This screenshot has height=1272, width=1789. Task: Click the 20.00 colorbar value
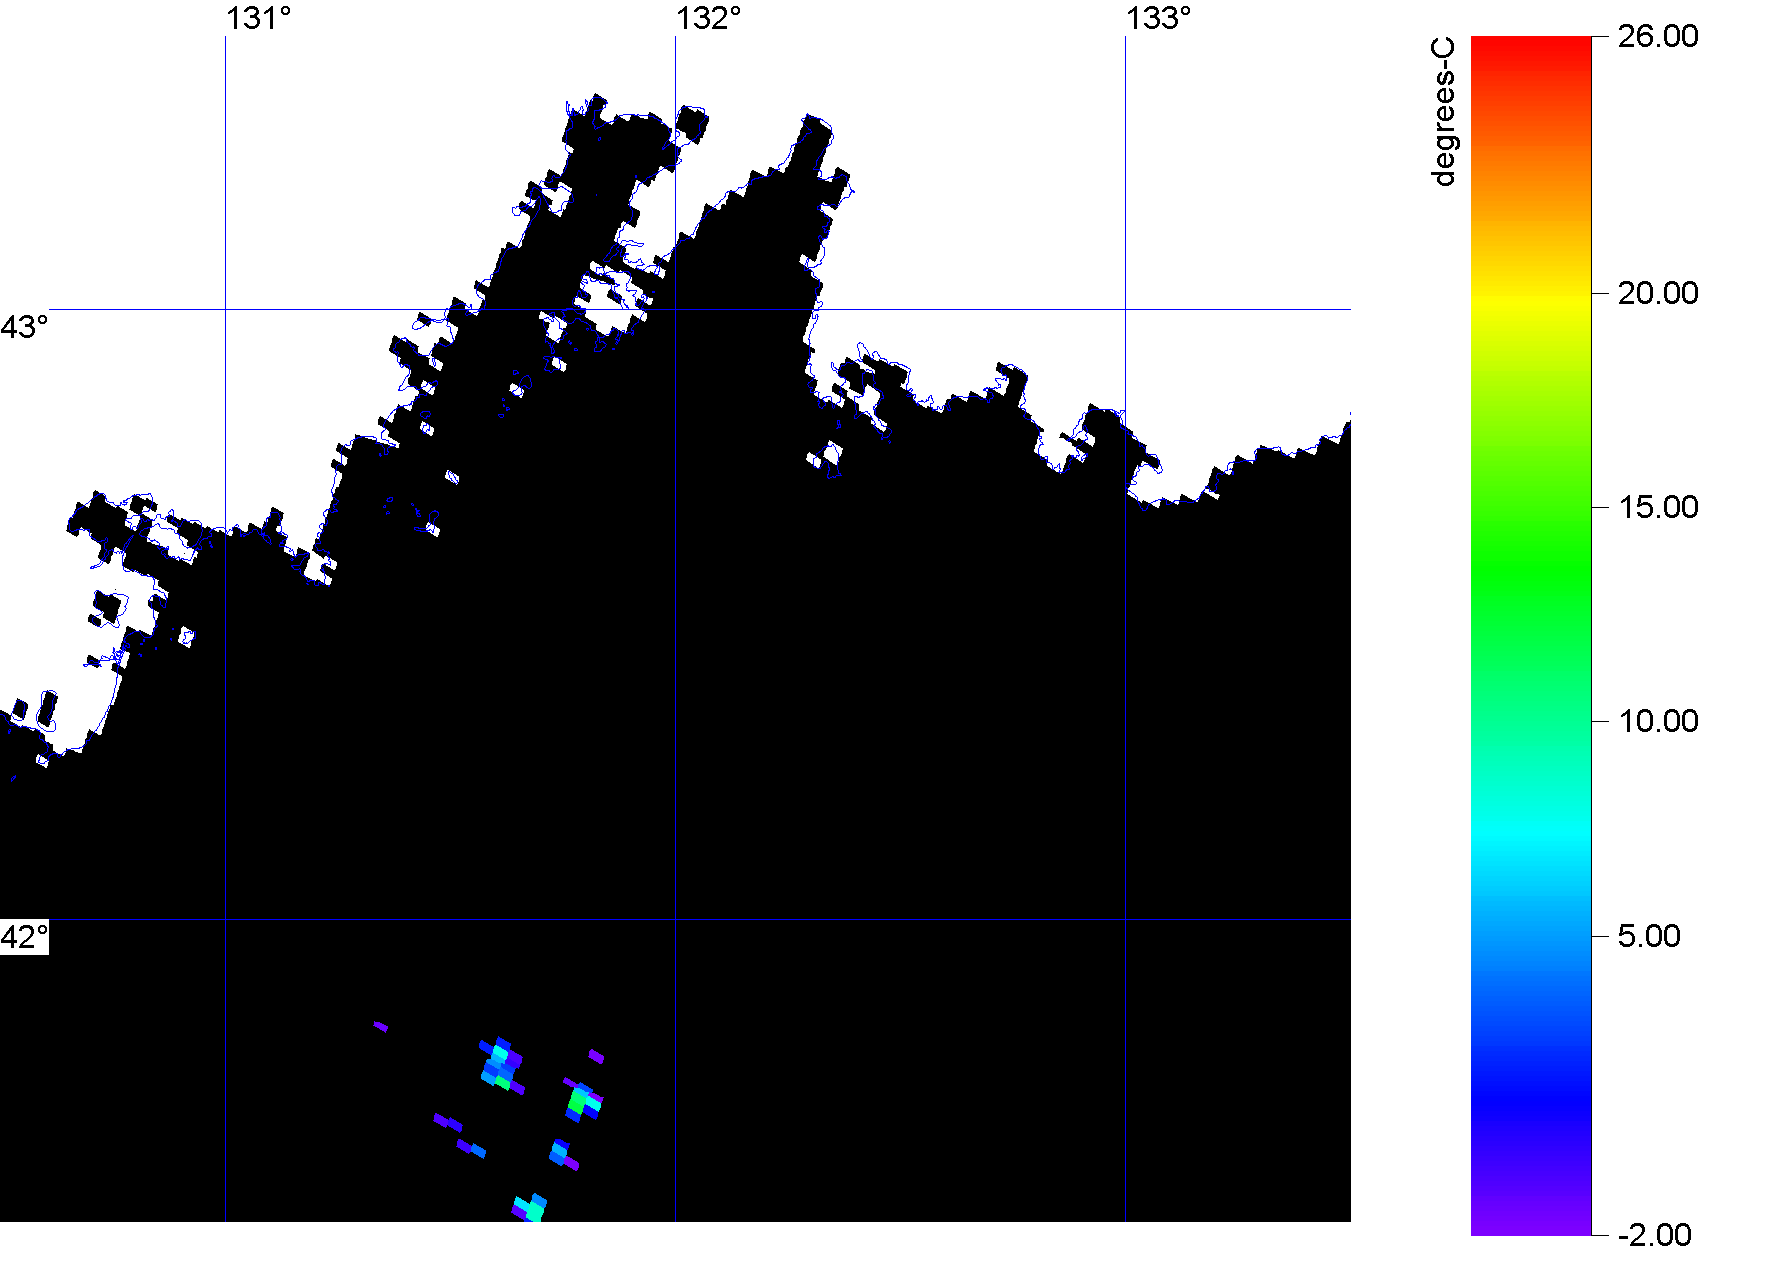(1658, 293)
